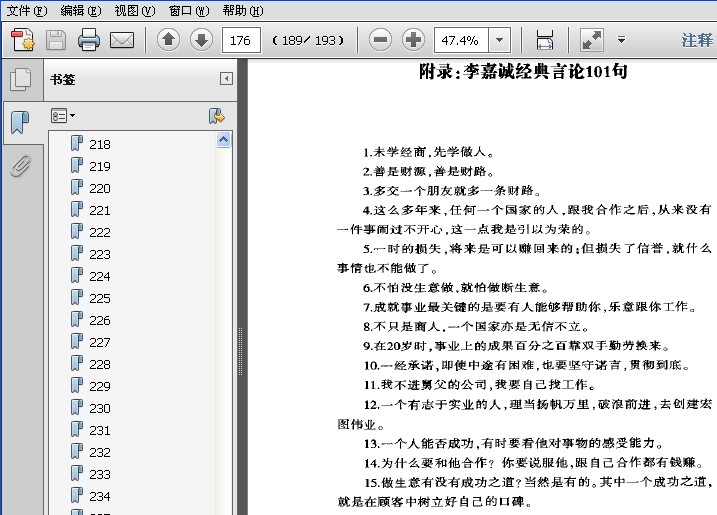717x515 pixels.
Task: Click the create PDF icon
Action: (x=22, y=40)
